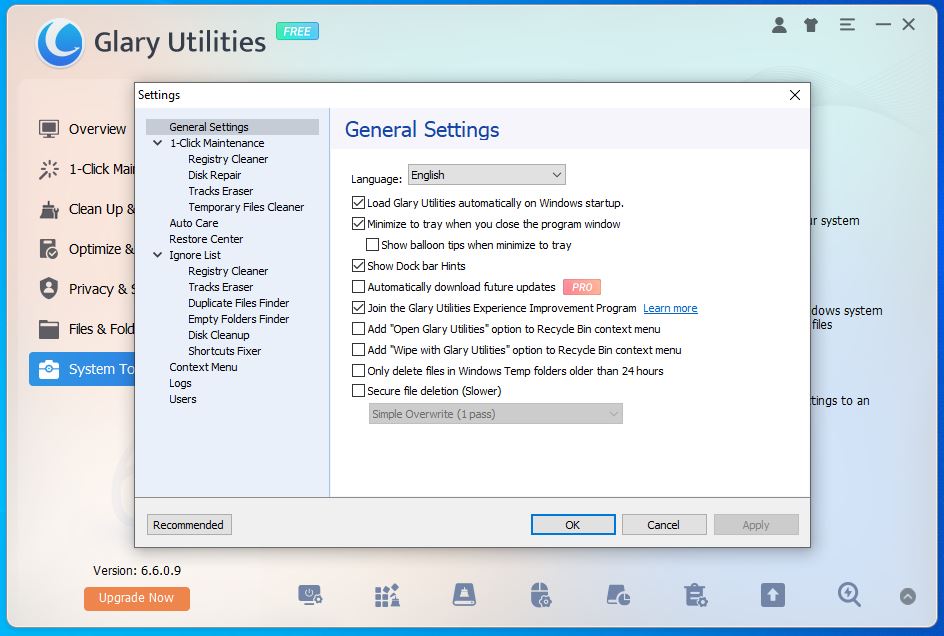
Task: Expand the dock with the round chevron-up button
Action: point(908,596)
